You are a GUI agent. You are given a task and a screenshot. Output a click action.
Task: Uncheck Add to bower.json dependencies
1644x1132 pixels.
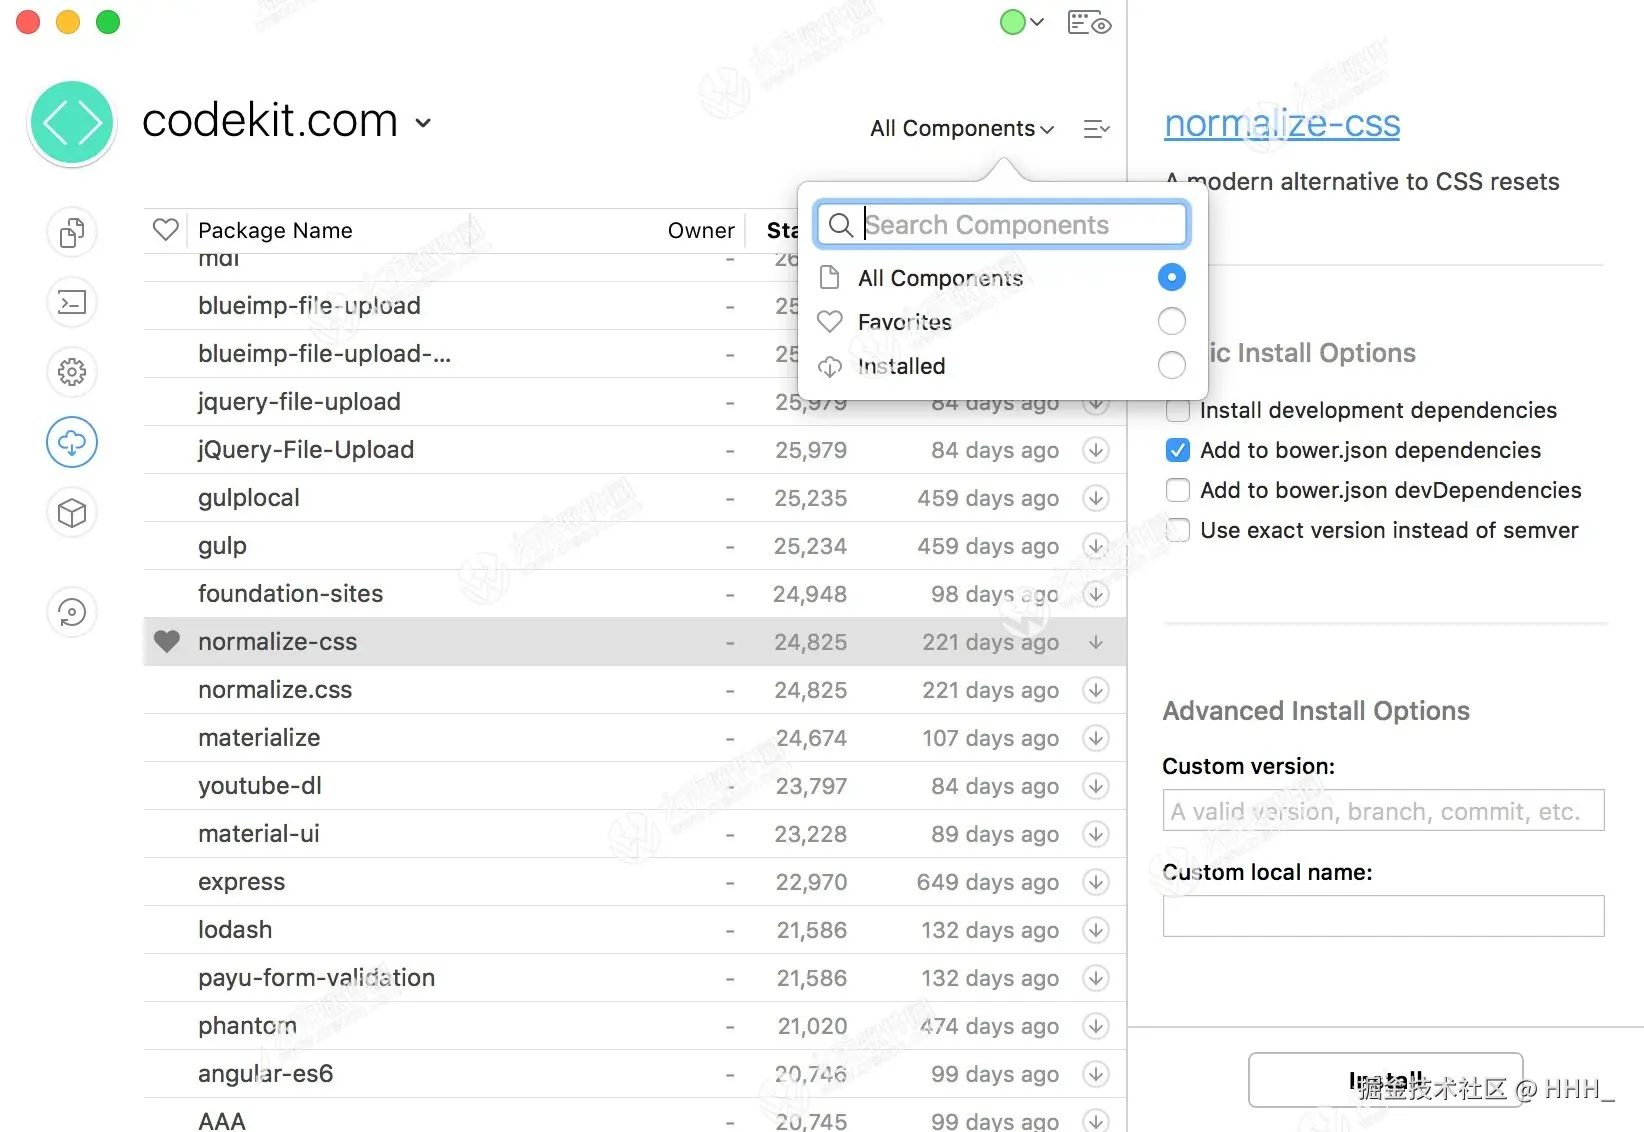click(1178, 450)
